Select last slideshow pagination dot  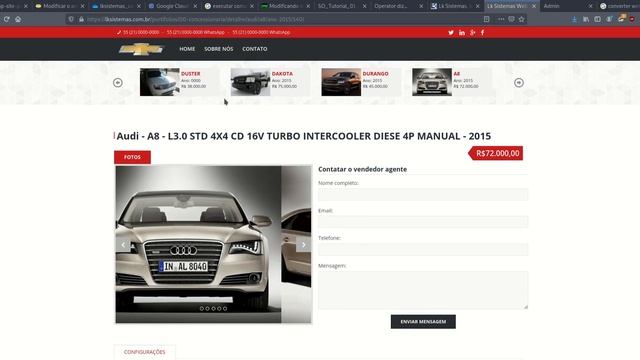pyautogui.click(x=225, y=309)
